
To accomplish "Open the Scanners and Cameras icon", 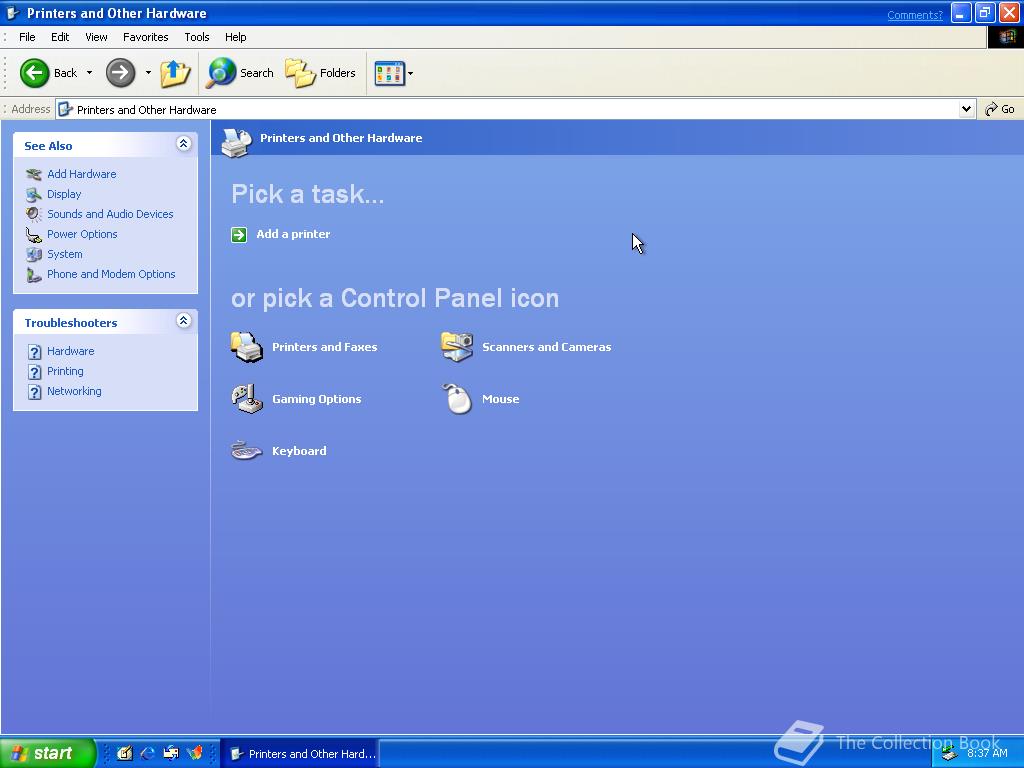I will [x=526, y=347].
